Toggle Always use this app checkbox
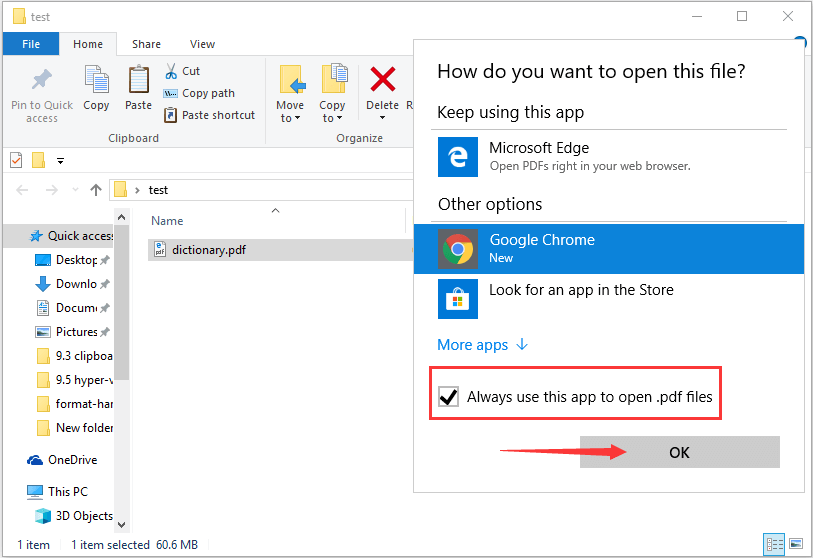The width and height of the screenshot is (813, 558). coord(448,397)
